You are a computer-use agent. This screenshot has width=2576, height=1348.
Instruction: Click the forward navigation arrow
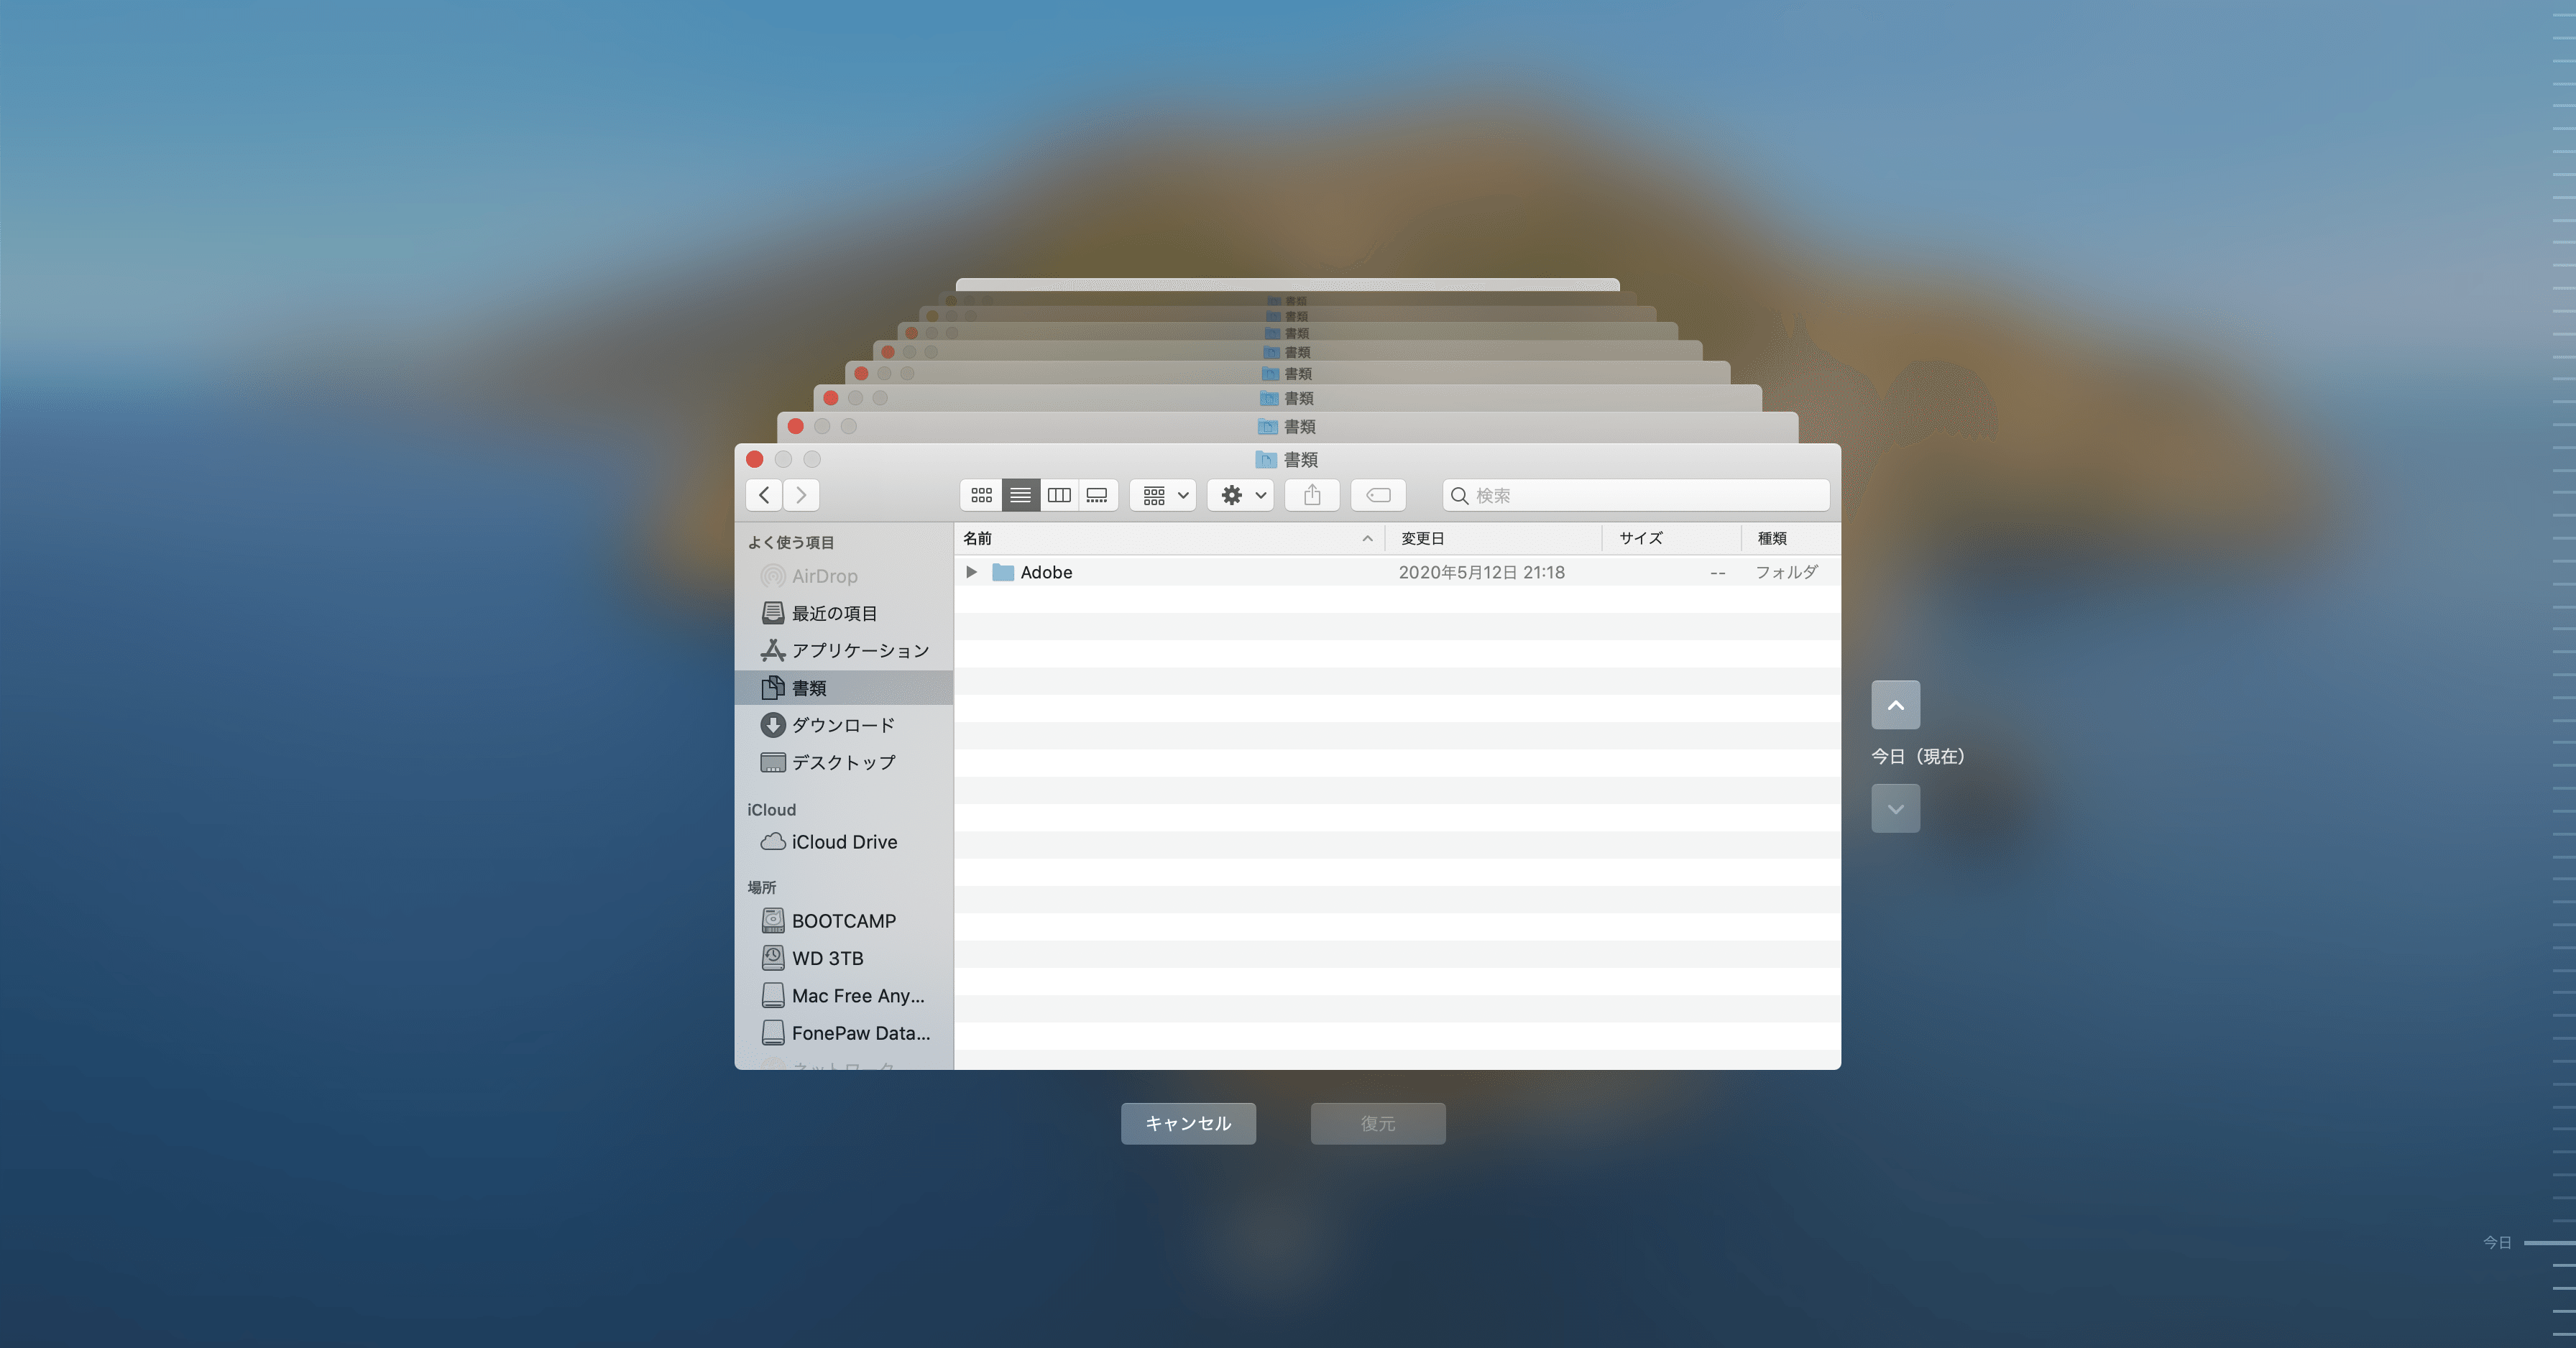[799, 494]
